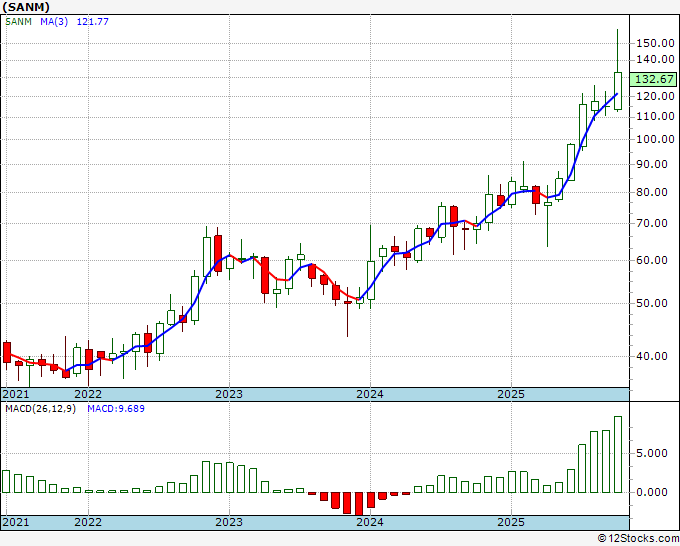Click the (SANM) chart title

point(26,7)
